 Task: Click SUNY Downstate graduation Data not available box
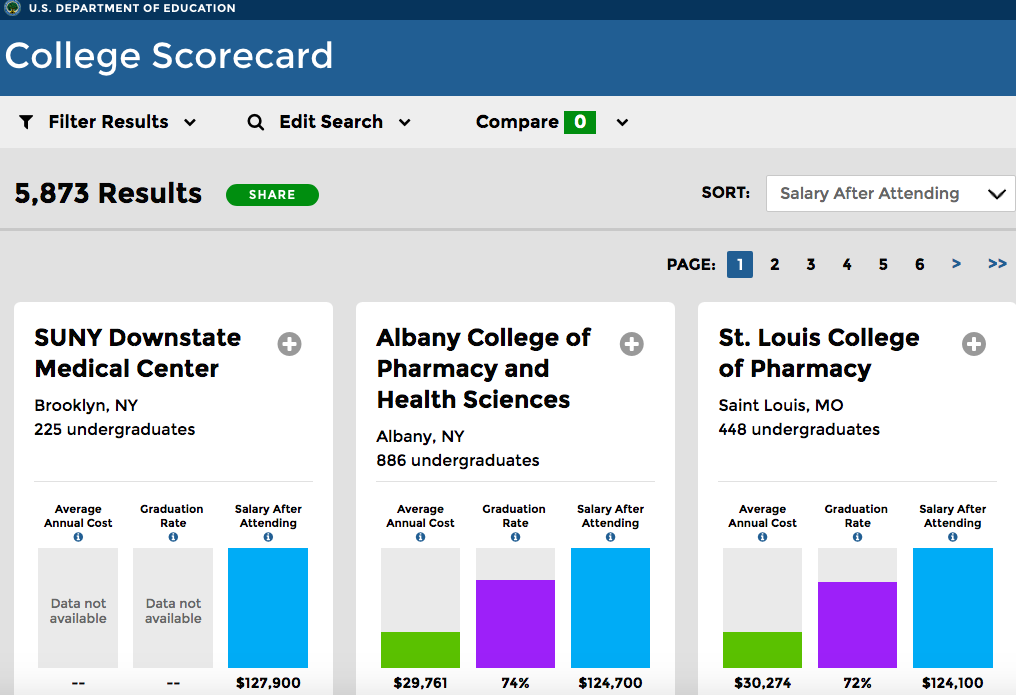tap(173, 608)
